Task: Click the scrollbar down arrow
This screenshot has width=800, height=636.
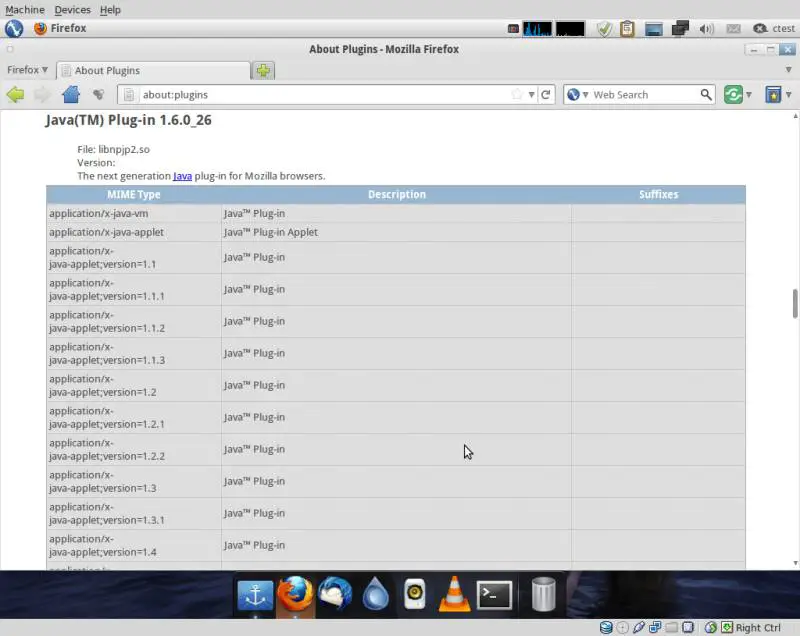Action: click(x=795, y=563)
